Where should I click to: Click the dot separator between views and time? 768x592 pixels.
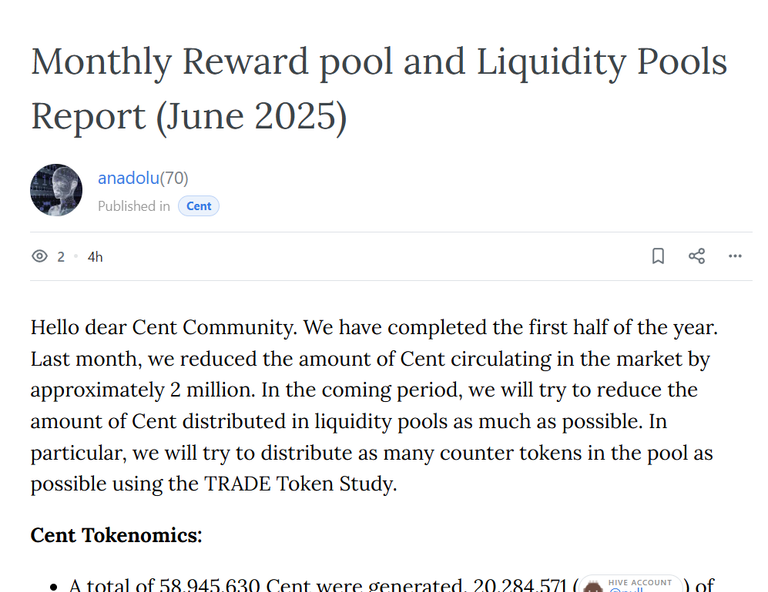[x=76, y=256]
